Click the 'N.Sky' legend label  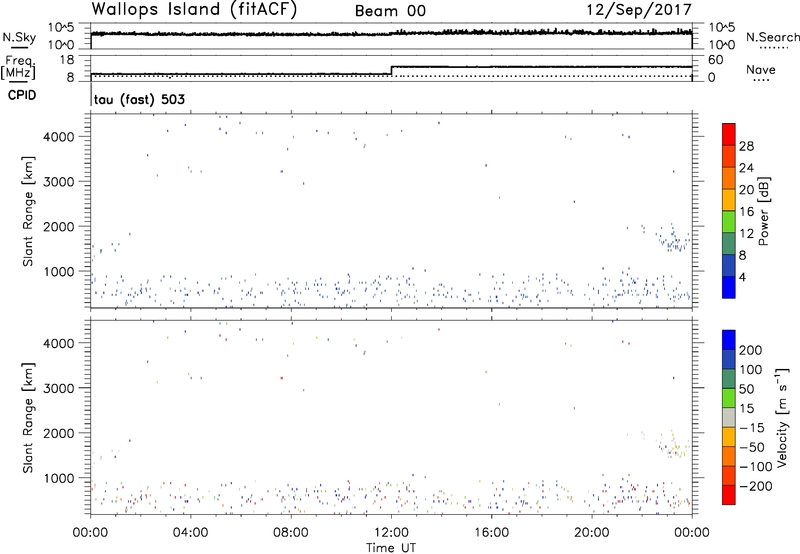coord(19,37)
